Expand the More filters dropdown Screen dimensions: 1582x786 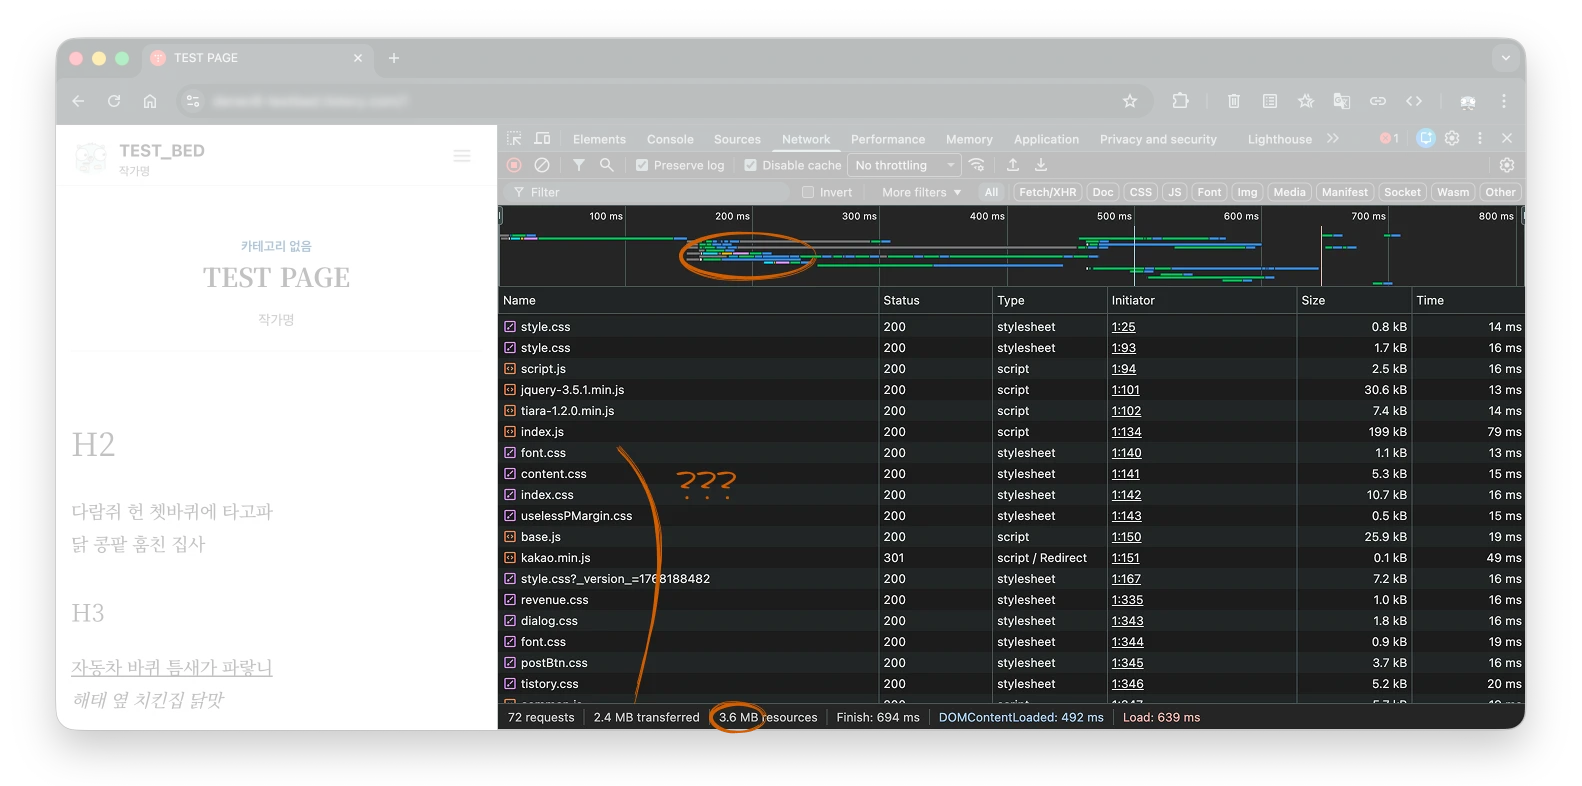(x=921, y=193)
